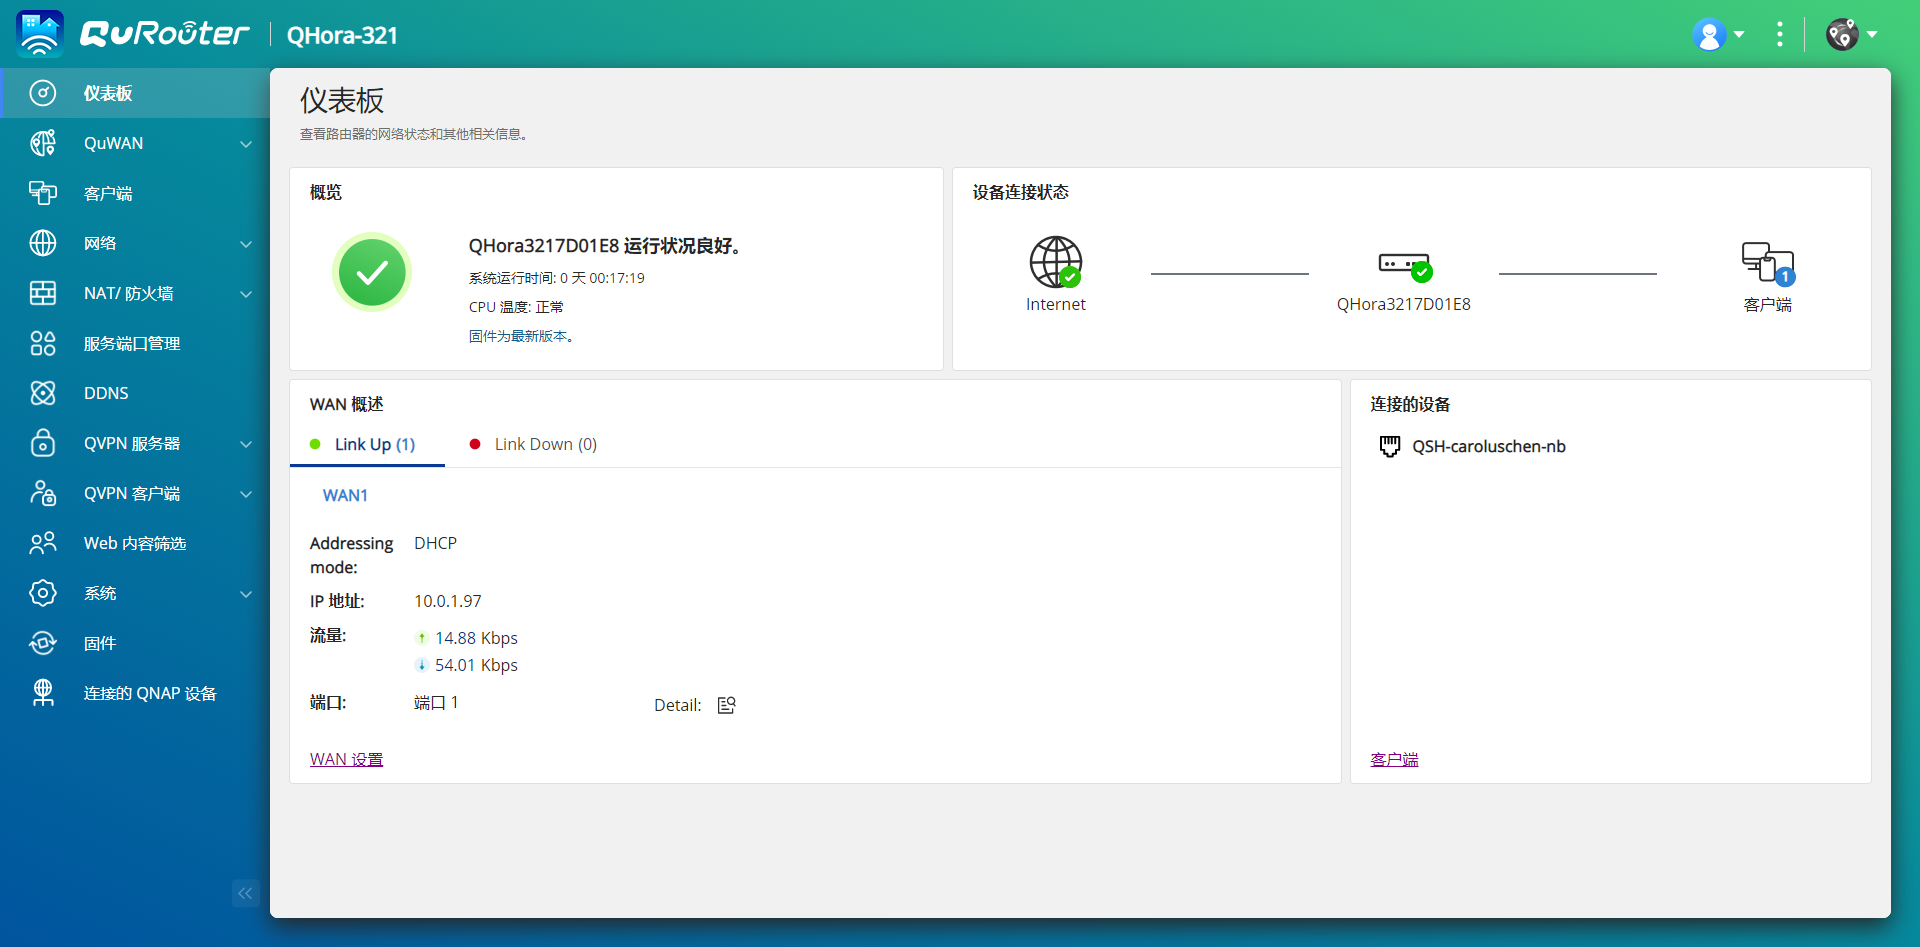Open the Web 内容筛选 page

(134, 543)
